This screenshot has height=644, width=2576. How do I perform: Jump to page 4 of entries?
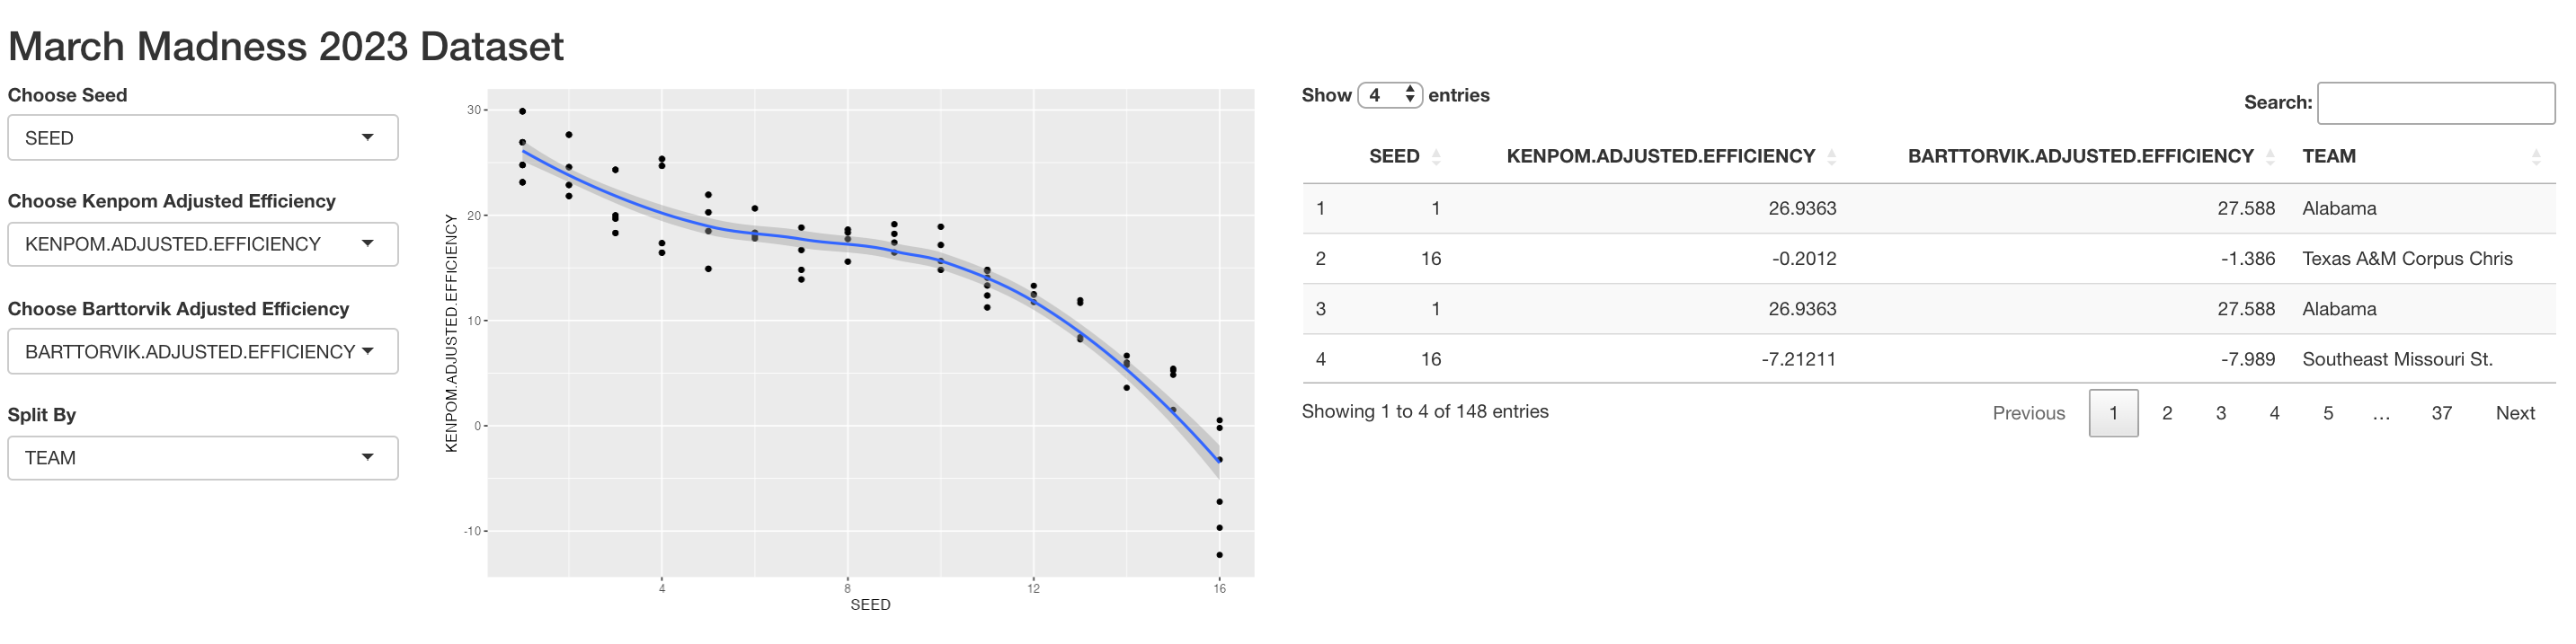(2274, 413)
